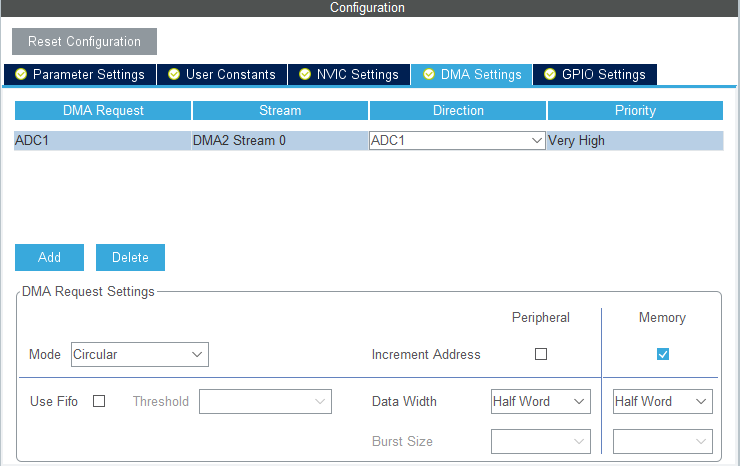Select the DMA Settings tab

(x=471, y=75)
